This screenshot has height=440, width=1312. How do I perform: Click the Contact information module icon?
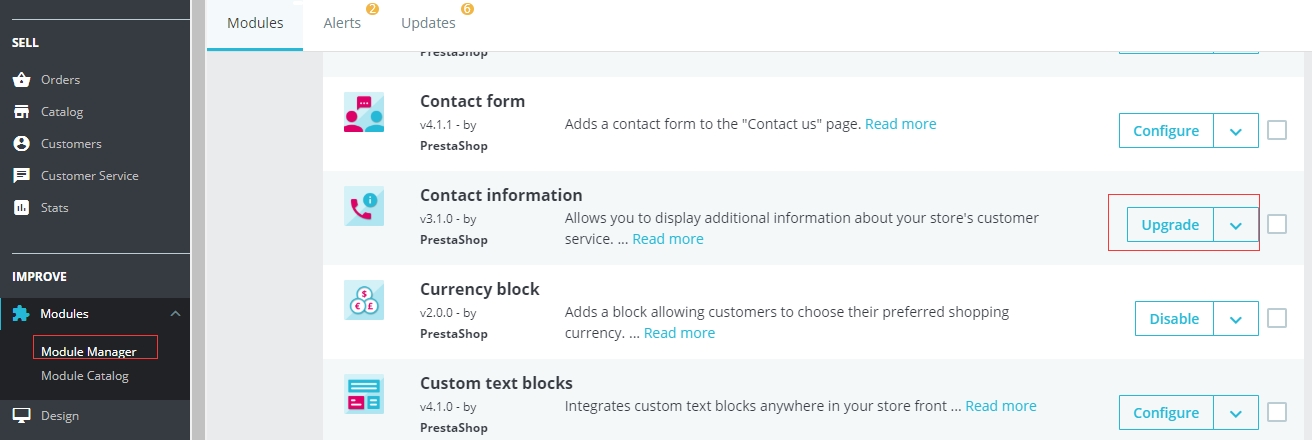(363, 206)
